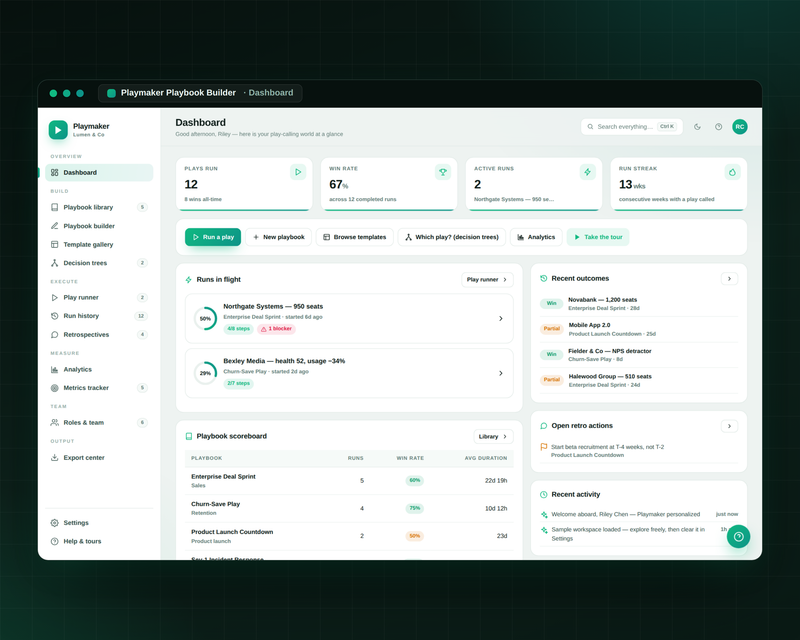Open the Template gallery
This screenshot has width=800, height=640.
(99, 244)
